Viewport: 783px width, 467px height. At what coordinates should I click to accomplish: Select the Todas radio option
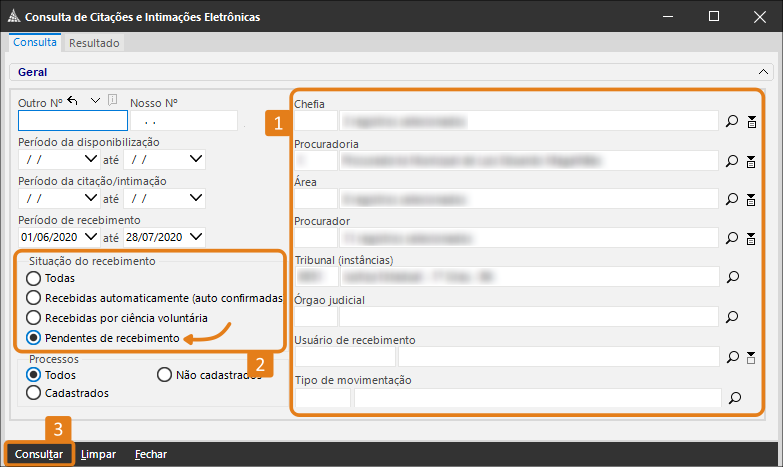pos(35,278)
